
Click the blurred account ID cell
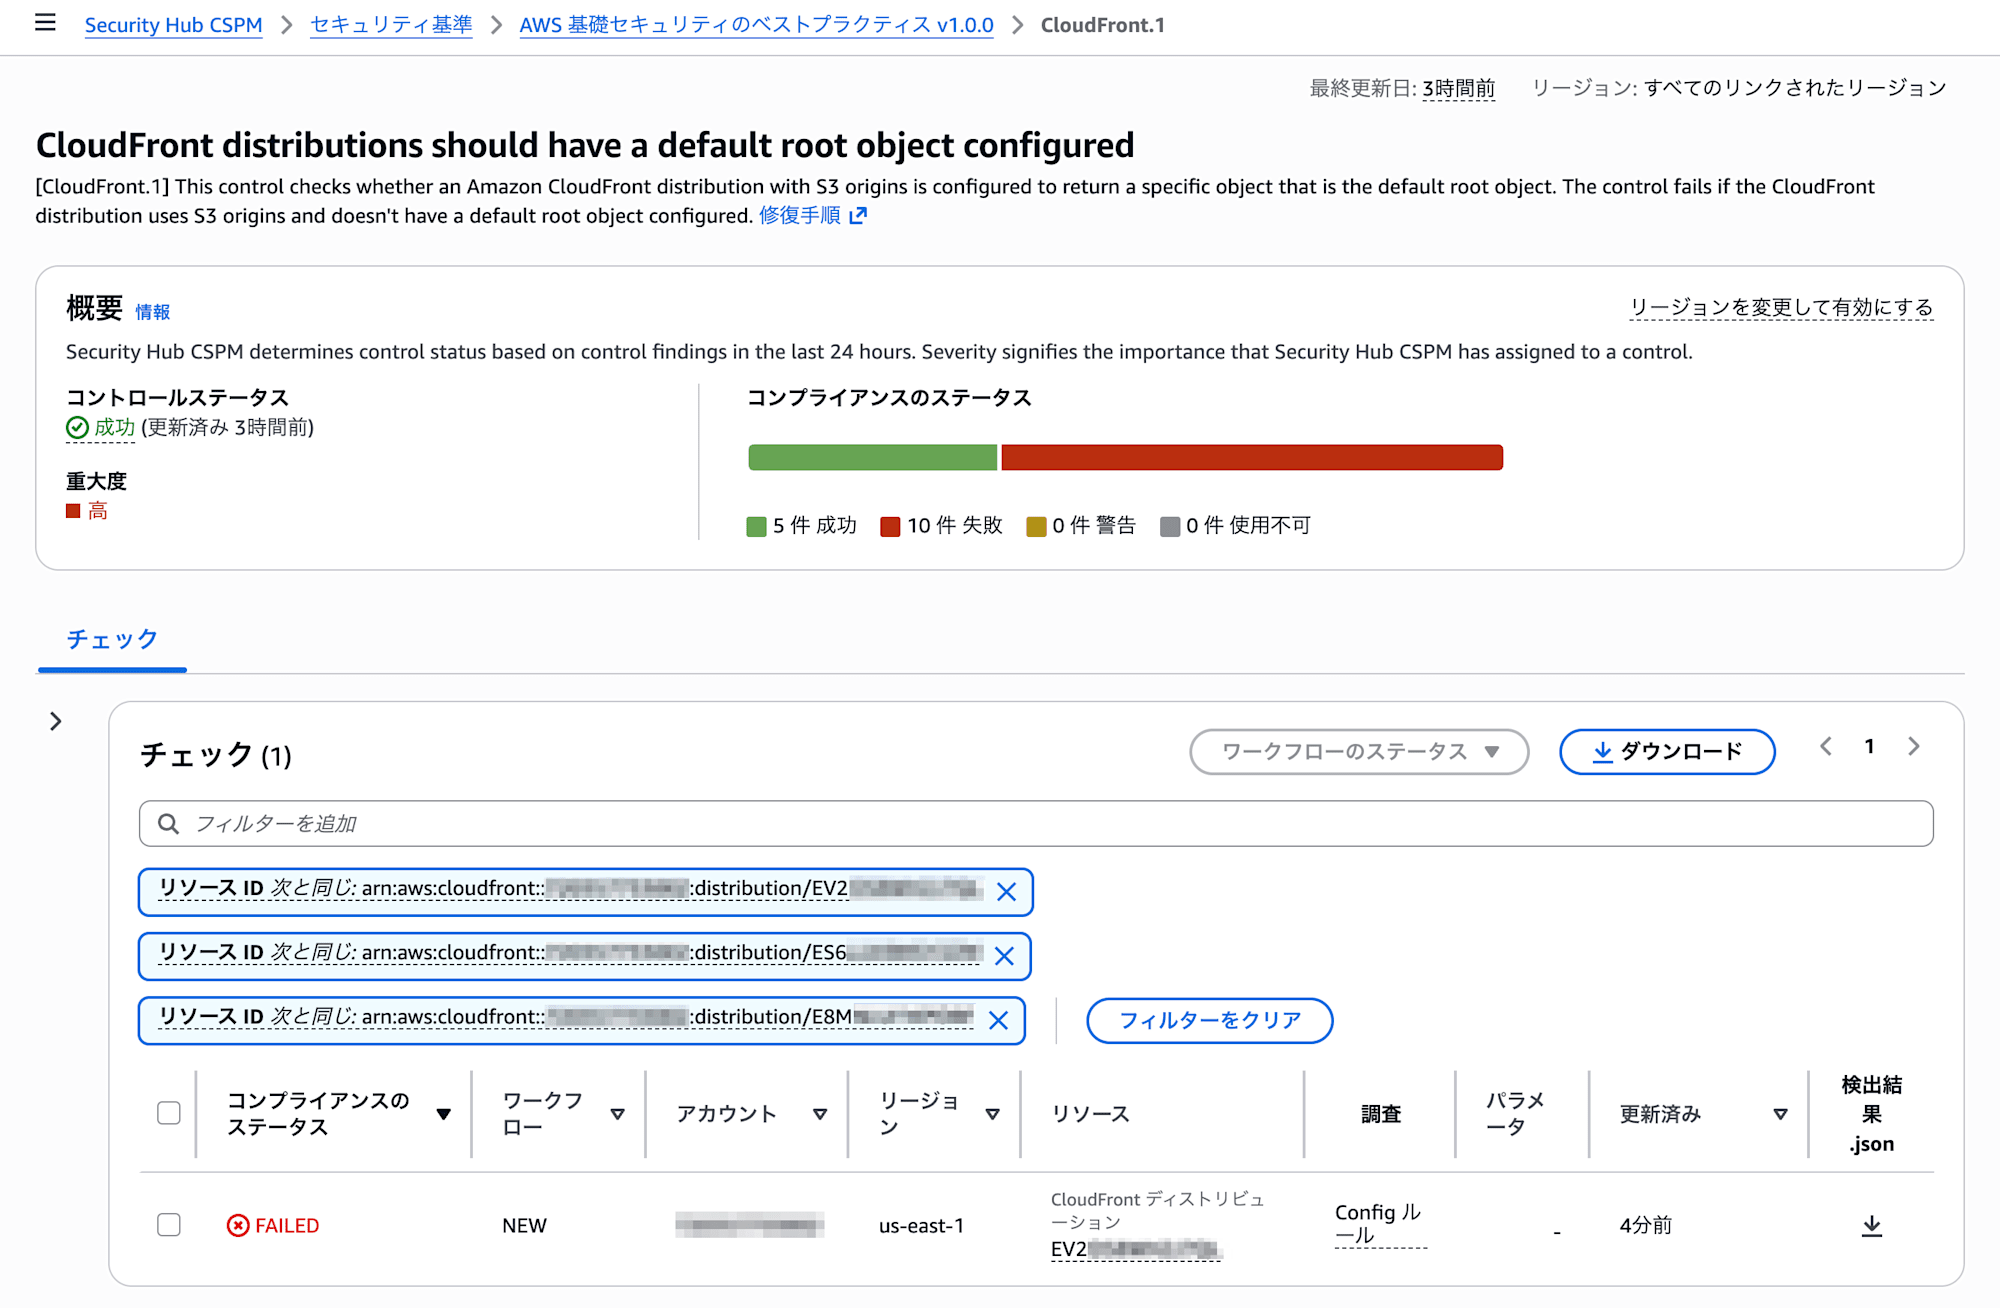coord(749,1225)
